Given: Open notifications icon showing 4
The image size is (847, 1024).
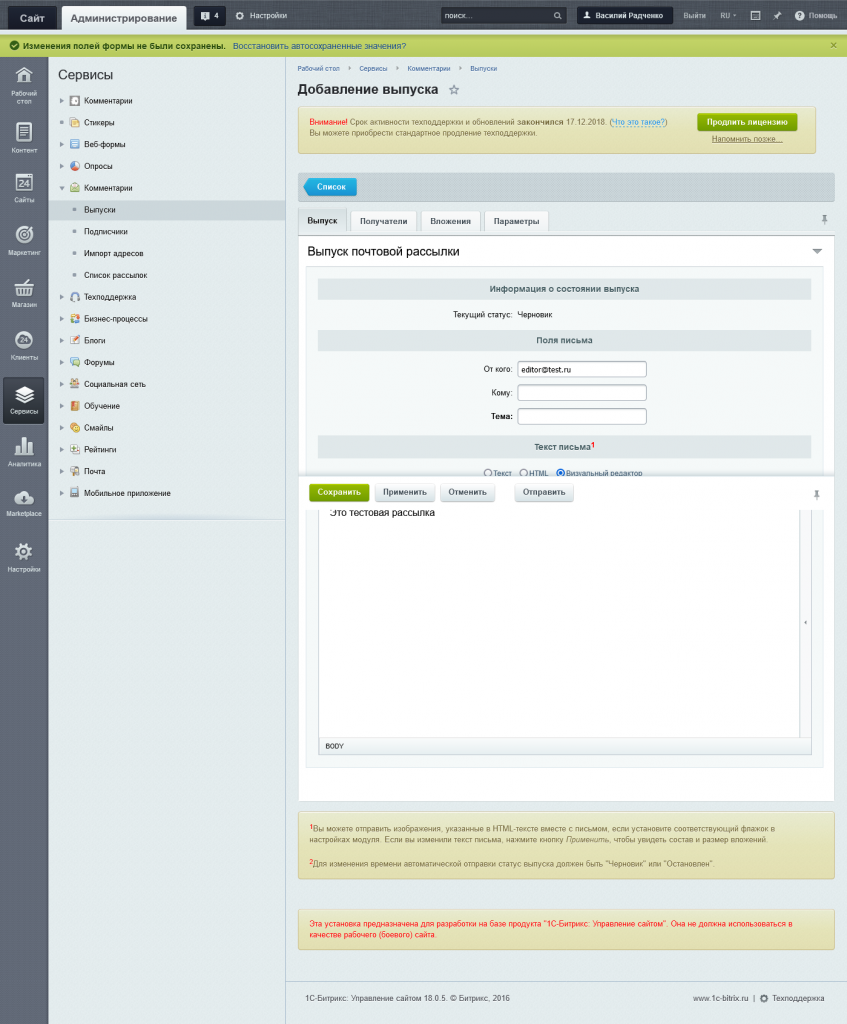Looking at the screenshot, I should (208, 16).
